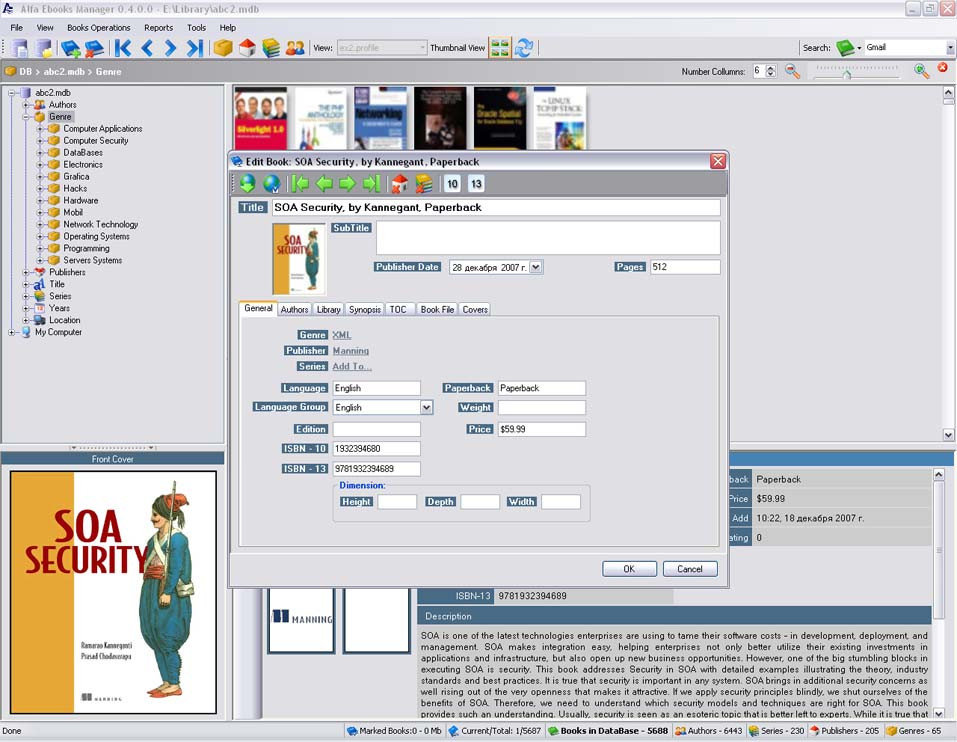
Task: Click the OK button
Action: pyautogui.click(x=629, y=569)
